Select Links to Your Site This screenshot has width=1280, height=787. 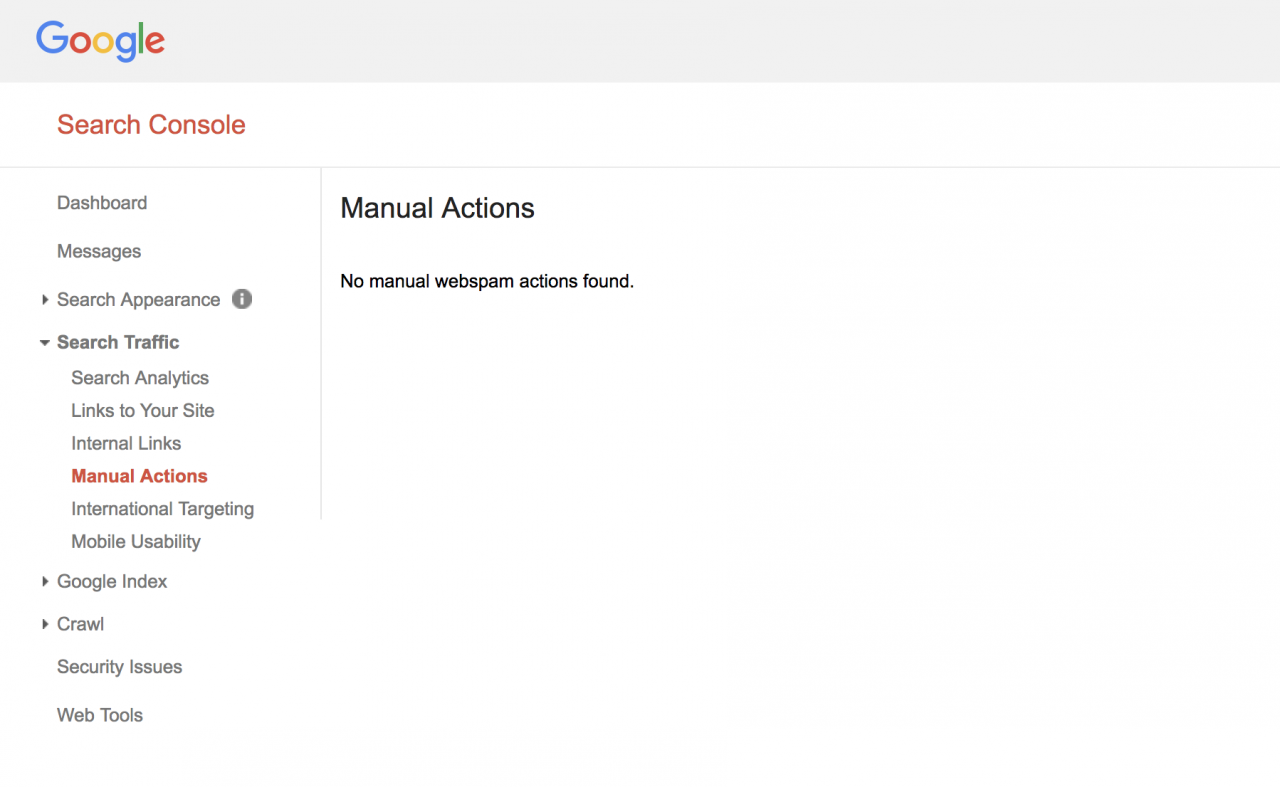(x=143, y=411)
